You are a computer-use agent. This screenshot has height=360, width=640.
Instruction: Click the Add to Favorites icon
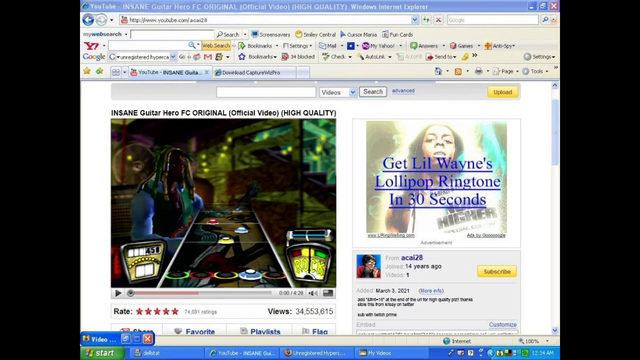click(99, 71)
